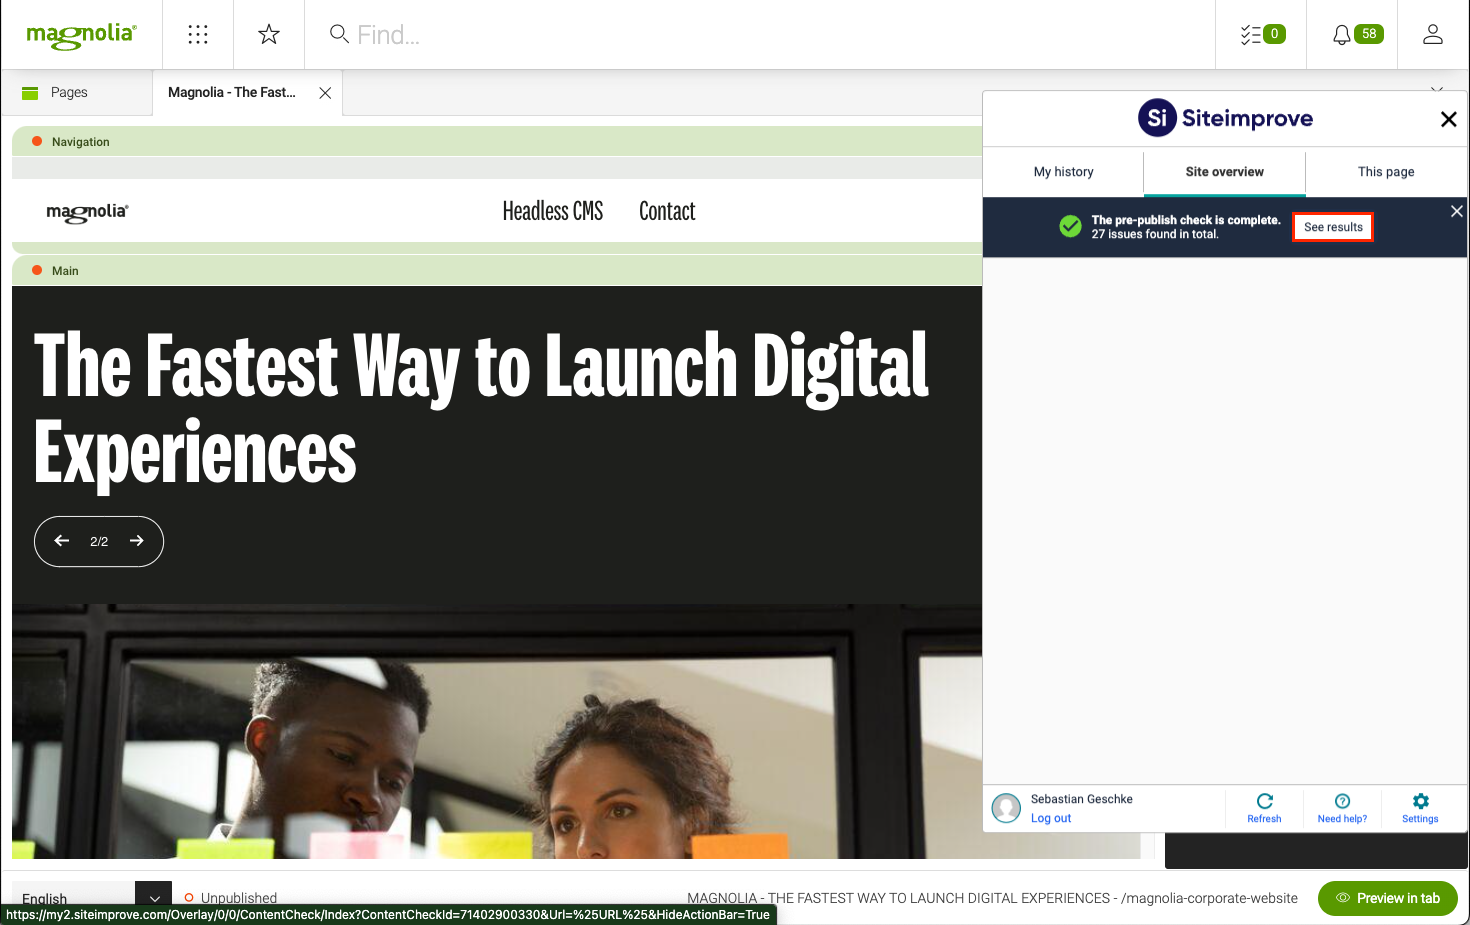The width and height of the screenshot is (1470, 925).
Task: Dismiss the pre-publish check notification
Action: (x=1456, y=211)
